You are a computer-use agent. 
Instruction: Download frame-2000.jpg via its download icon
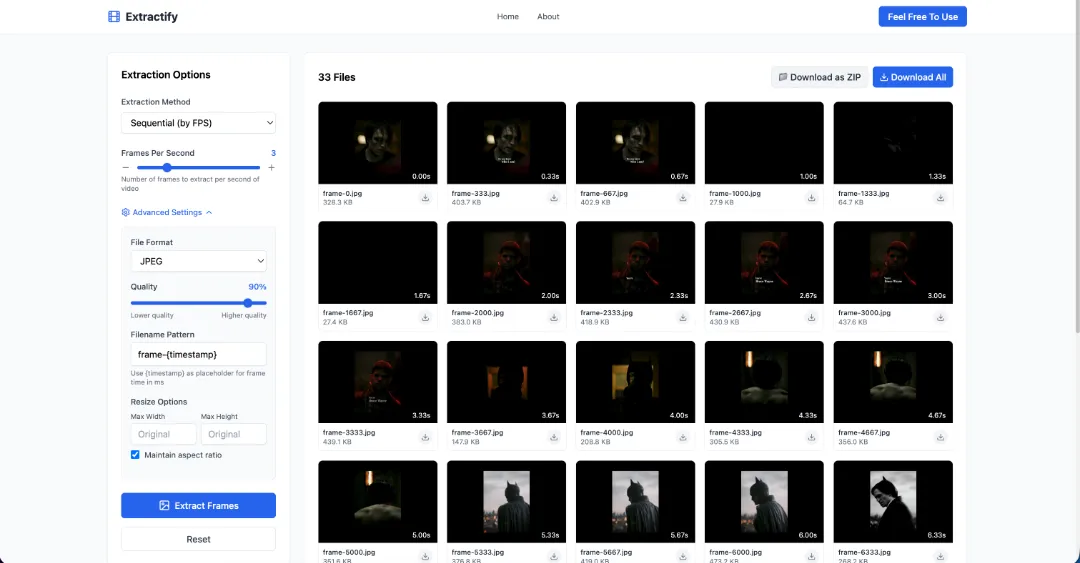click(x=554, y=318)
